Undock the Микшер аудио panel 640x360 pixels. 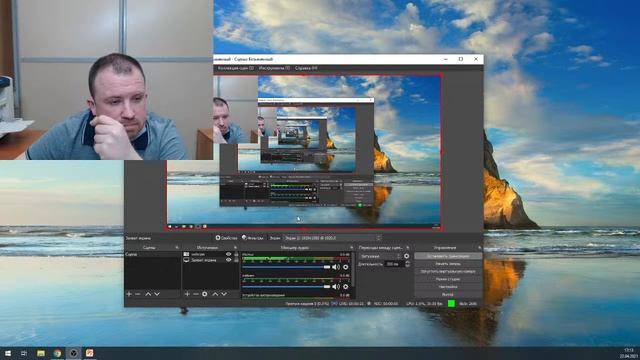(351, 247)
